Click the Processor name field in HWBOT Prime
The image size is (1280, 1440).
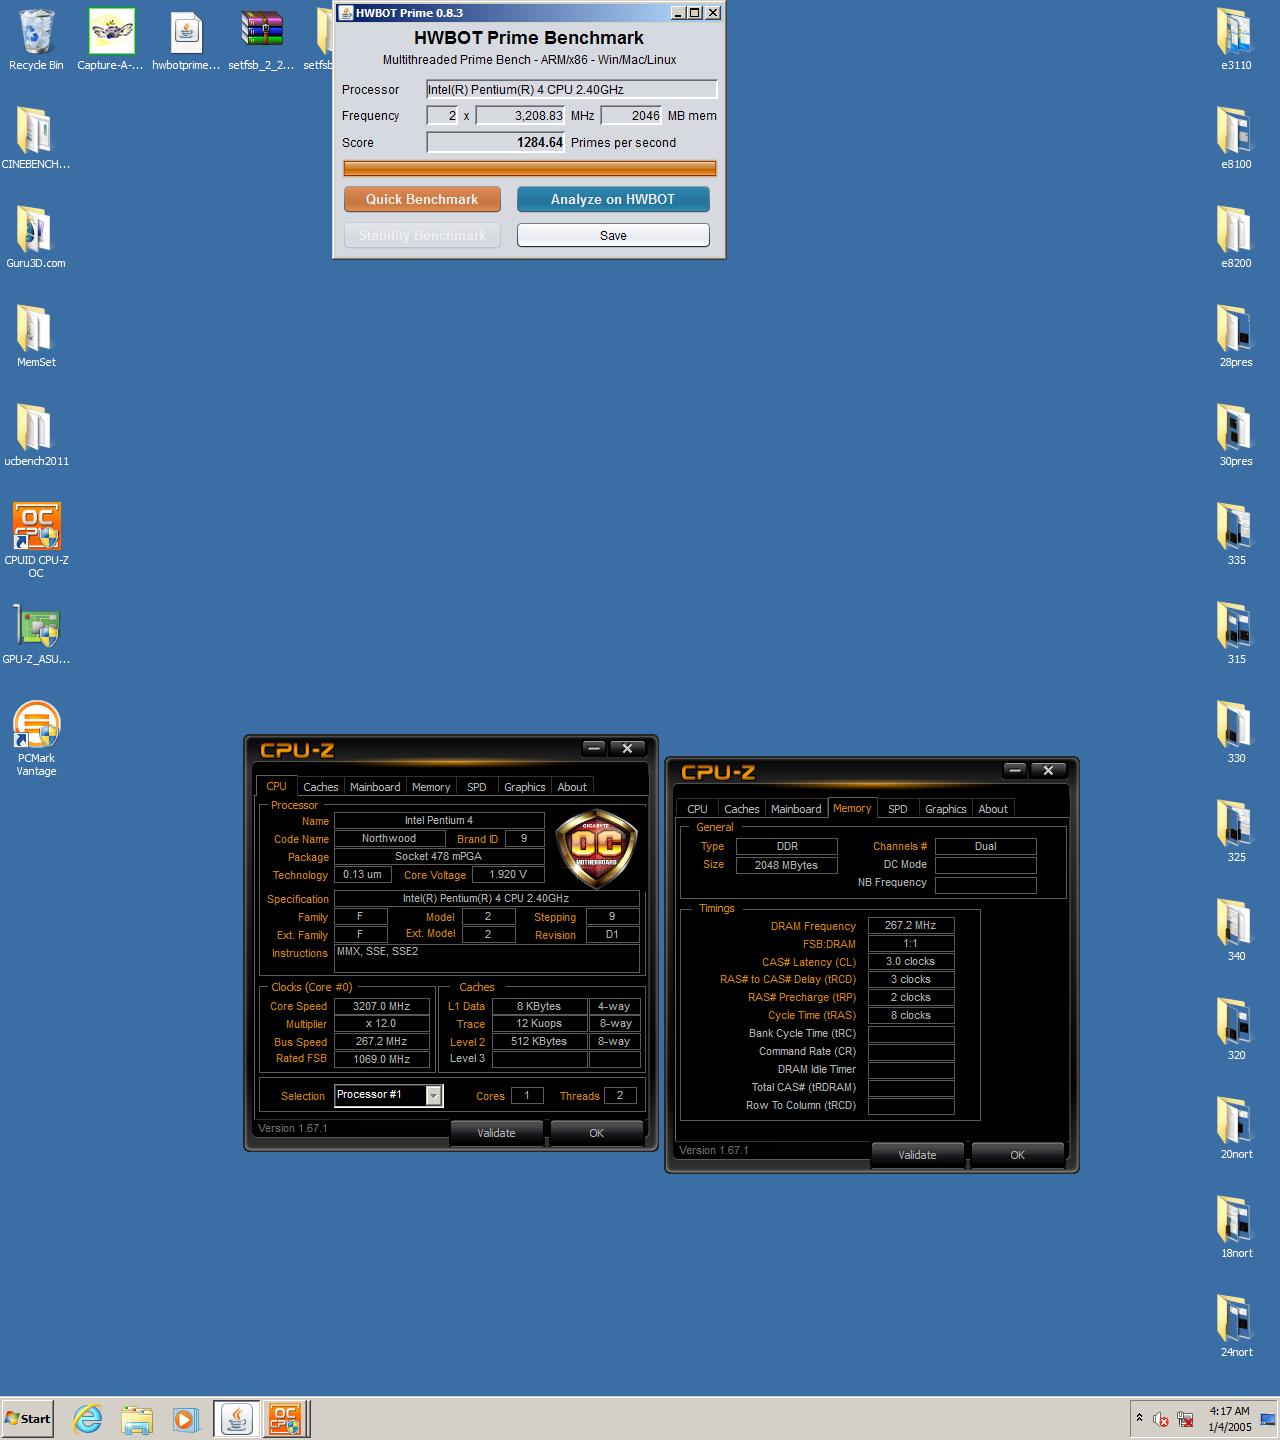pos(572,89)
